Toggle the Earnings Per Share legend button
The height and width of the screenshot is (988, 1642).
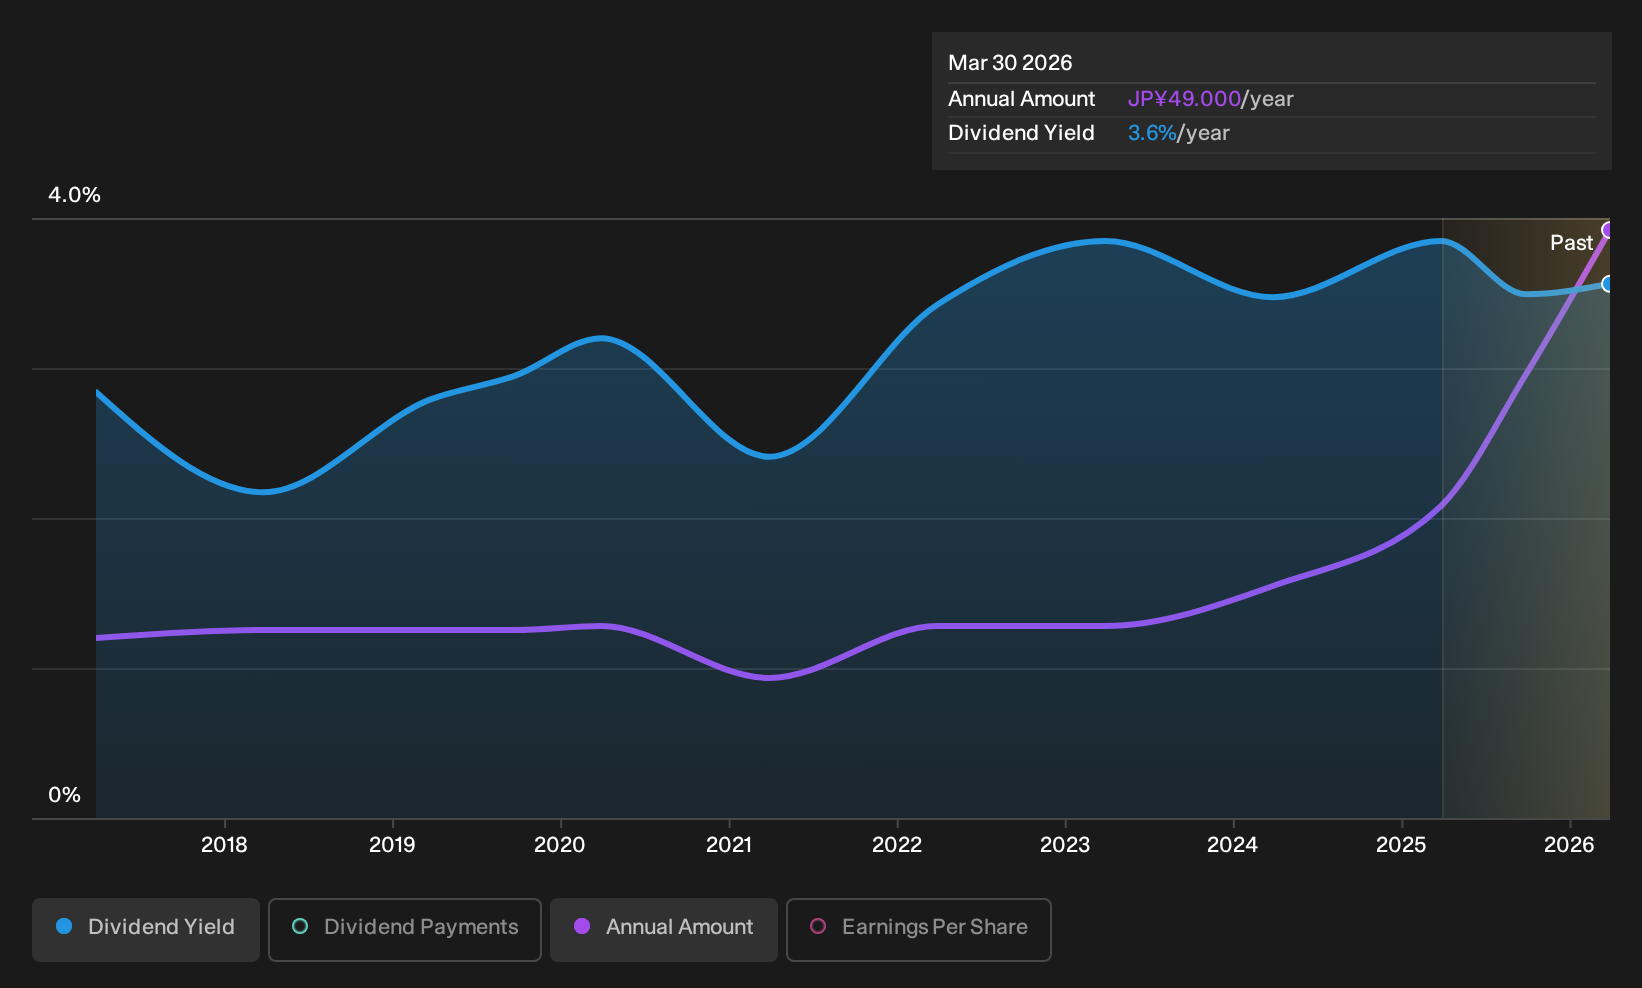click(x=919, y=930)
